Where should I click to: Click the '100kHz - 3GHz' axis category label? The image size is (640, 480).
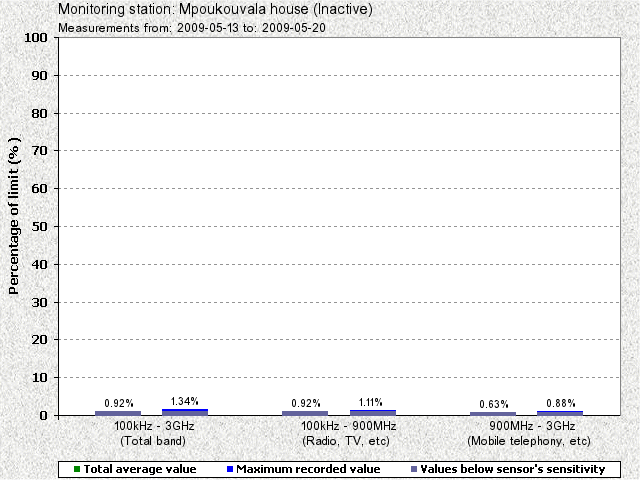click(154, 426)
